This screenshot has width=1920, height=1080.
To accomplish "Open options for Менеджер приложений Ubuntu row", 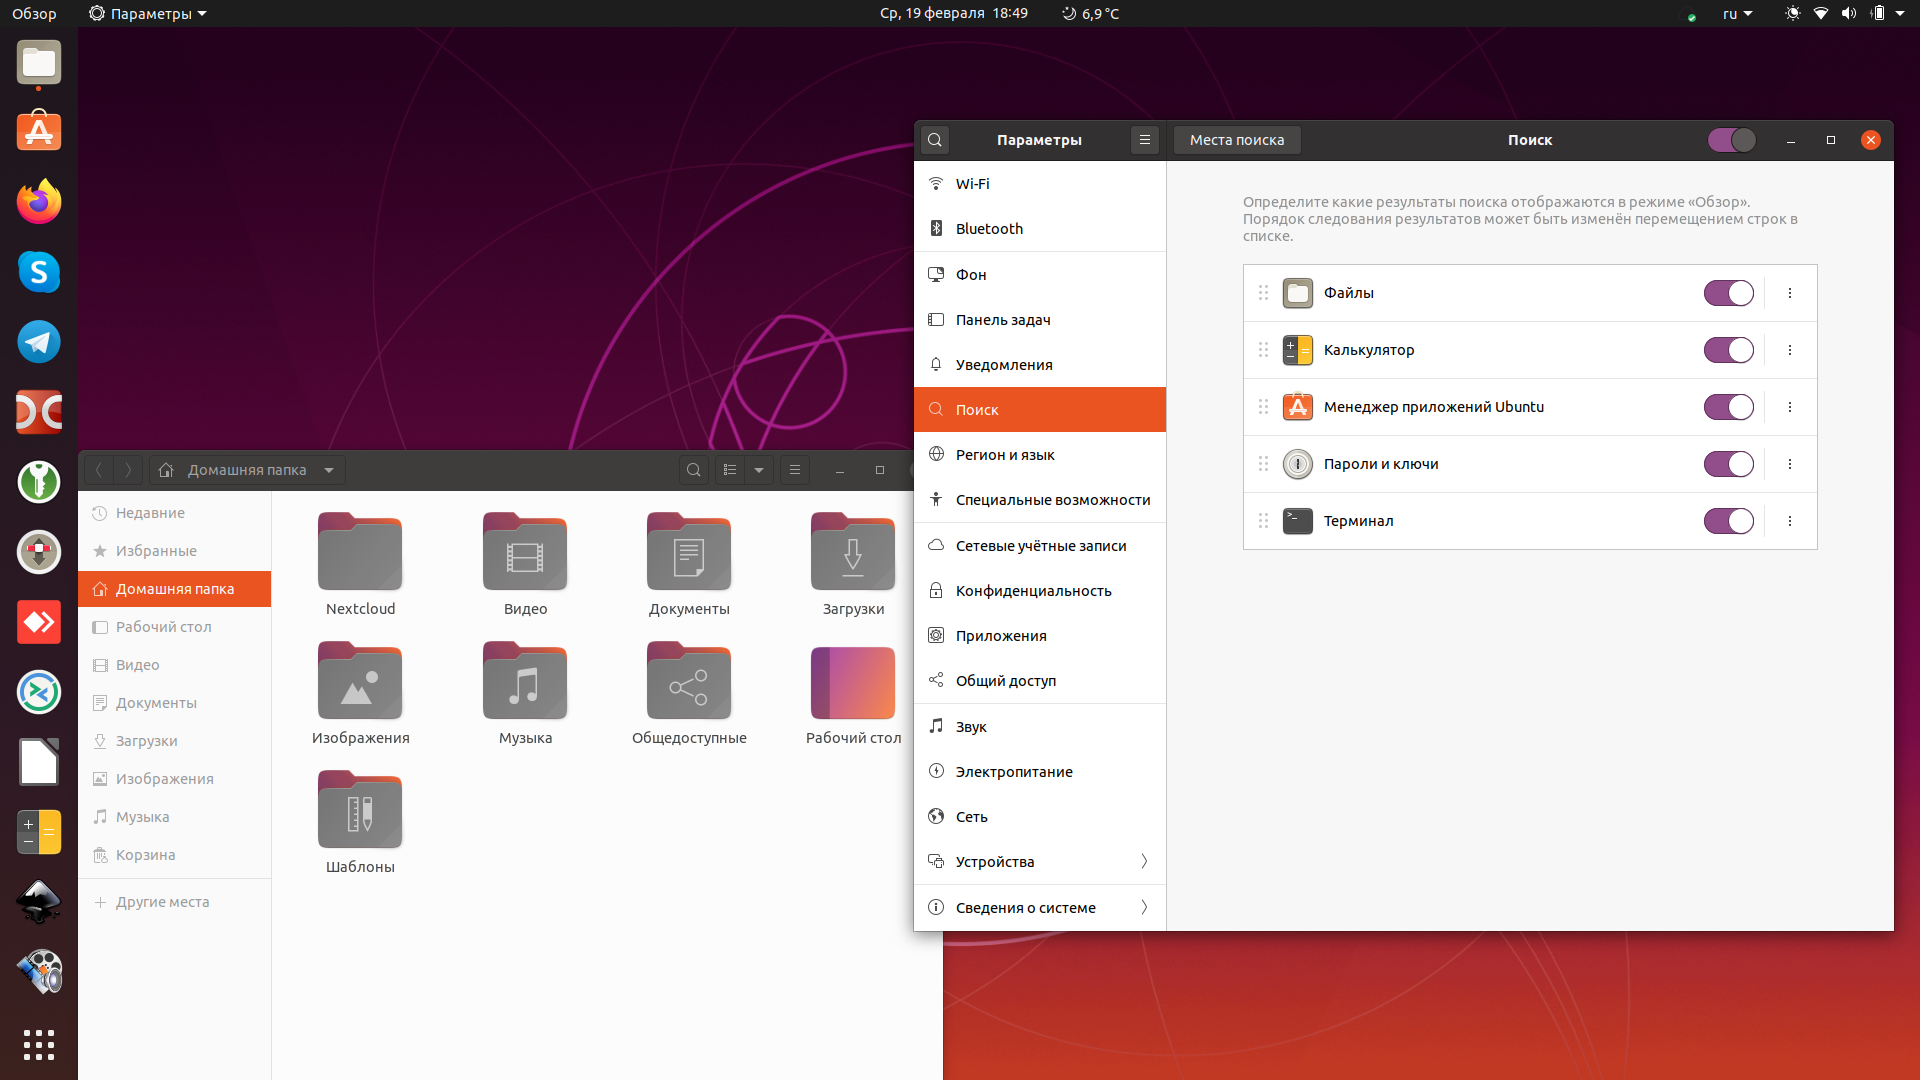I will click(x=1790, y=407).
